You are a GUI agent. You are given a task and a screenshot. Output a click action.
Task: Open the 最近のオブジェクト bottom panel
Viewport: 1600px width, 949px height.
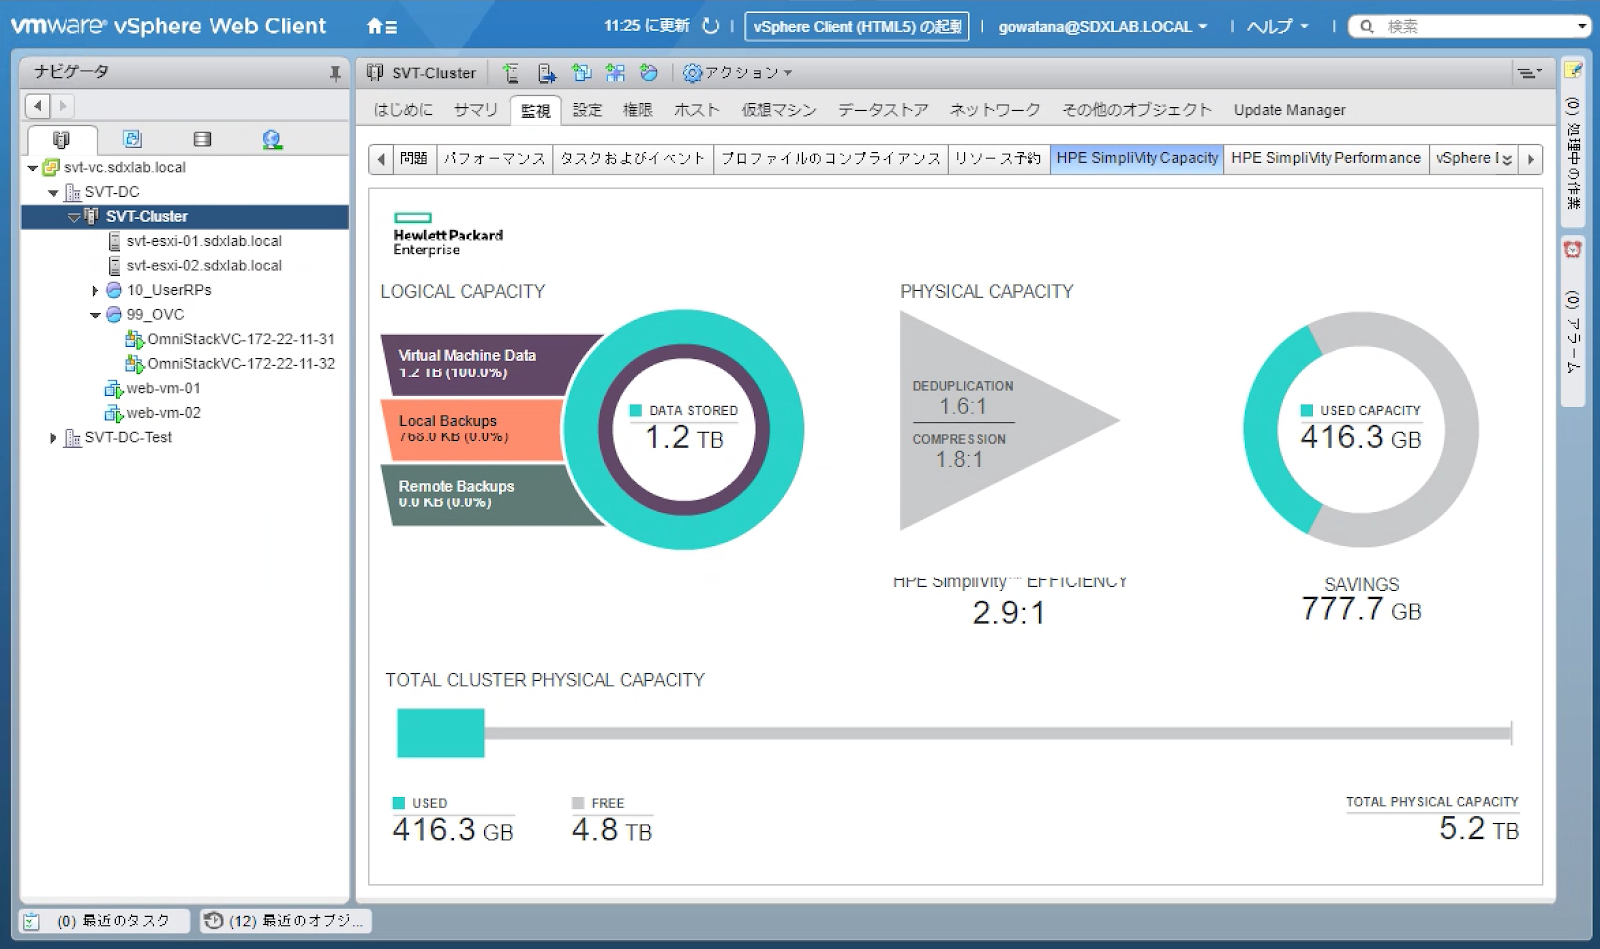[x=285, y=921]
